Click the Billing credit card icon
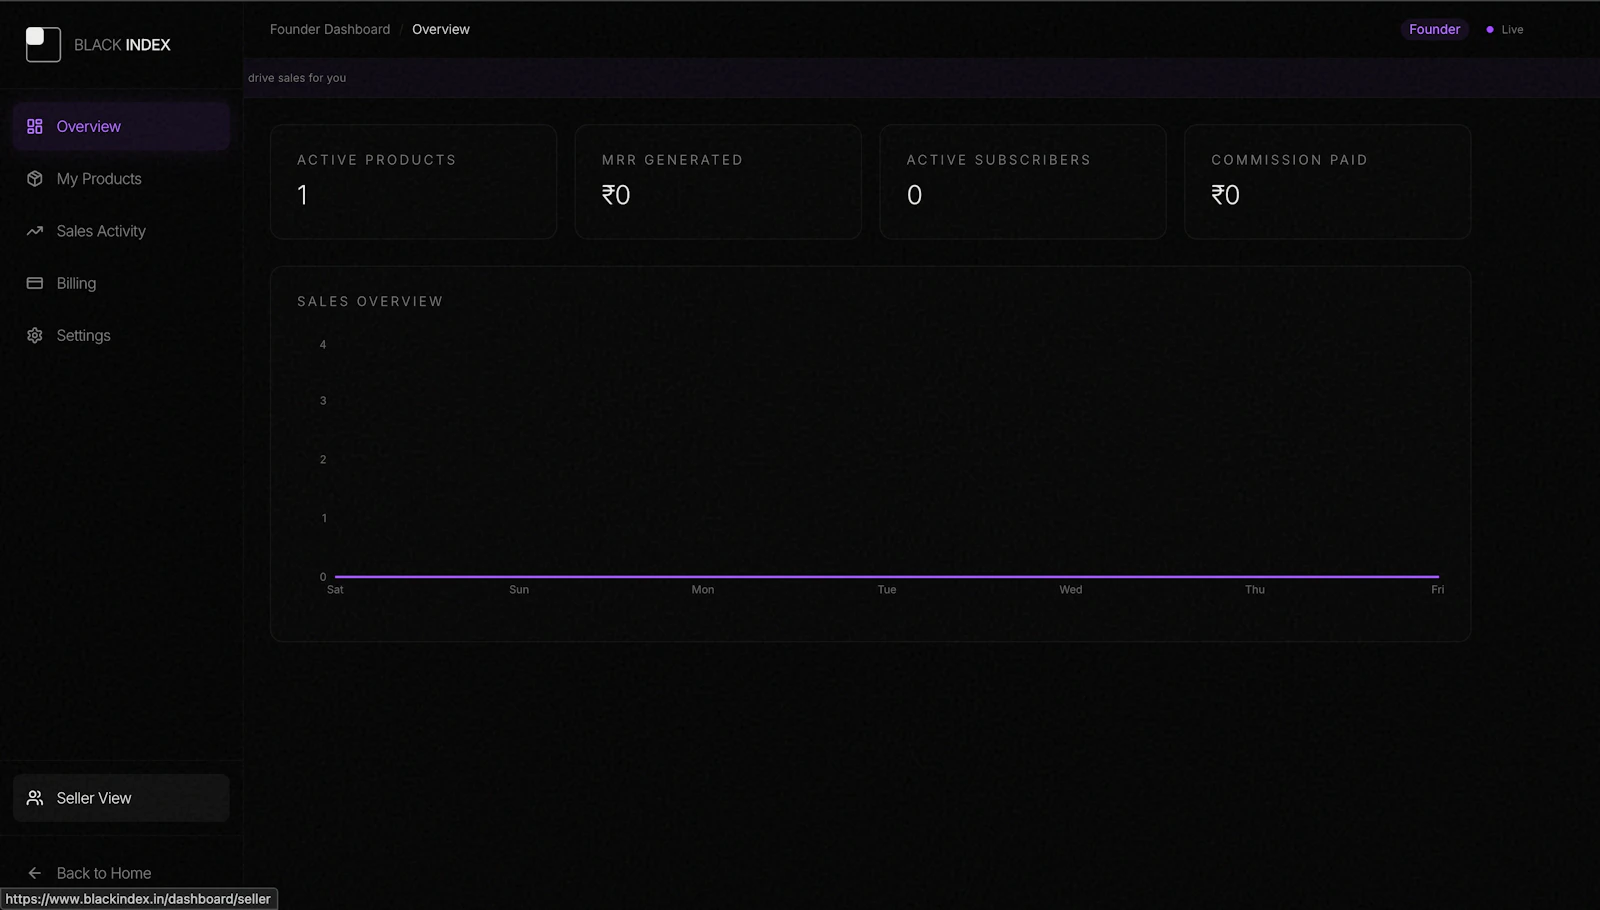Viewport: 1600px width, 910px height. coord(35,282)
